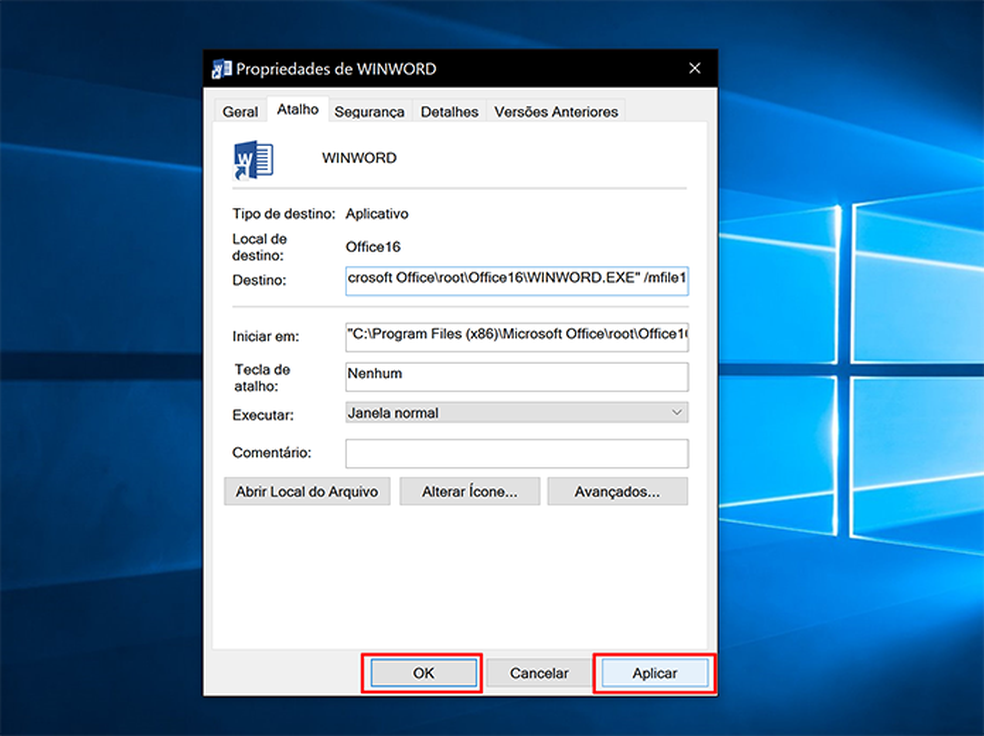Show the Versões Anteriores tab

[x=556, y=112]
